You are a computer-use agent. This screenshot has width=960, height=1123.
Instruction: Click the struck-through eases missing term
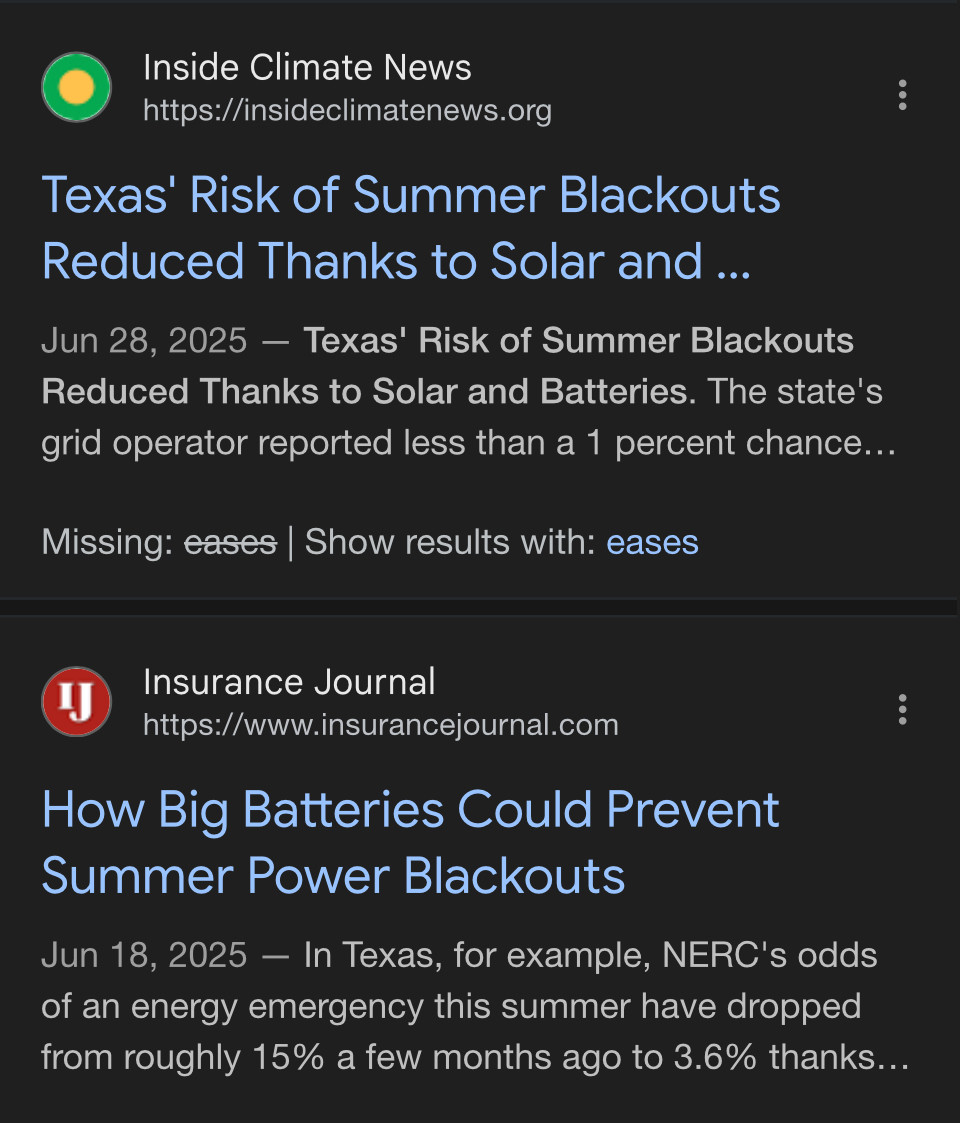coord(231,542)
